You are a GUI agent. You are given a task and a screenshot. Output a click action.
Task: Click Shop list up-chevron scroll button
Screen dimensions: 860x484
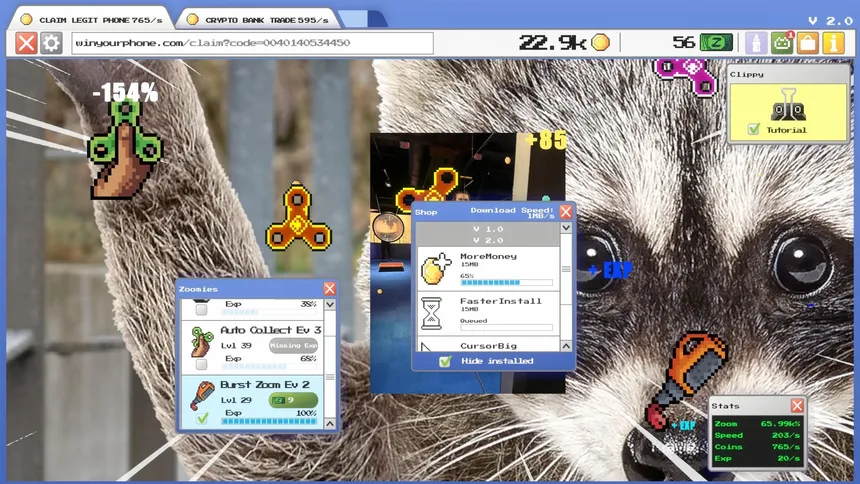566,346
